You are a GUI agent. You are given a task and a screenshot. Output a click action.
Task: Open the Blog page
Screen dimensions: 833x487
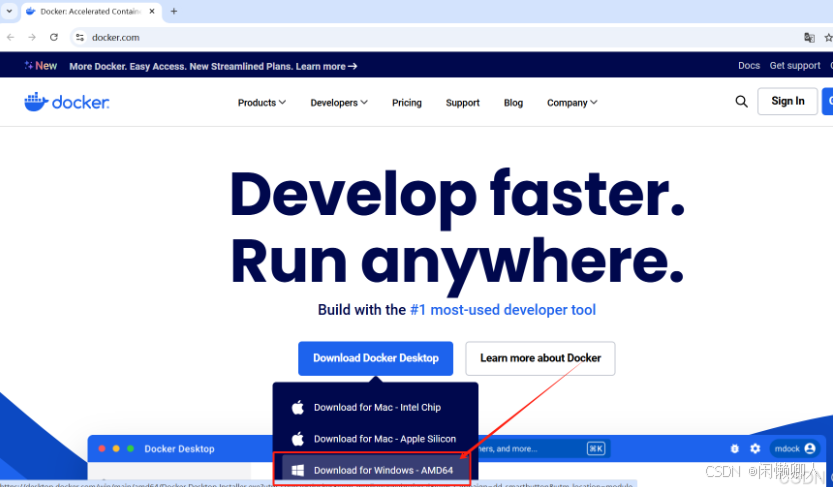coord(513,102)
